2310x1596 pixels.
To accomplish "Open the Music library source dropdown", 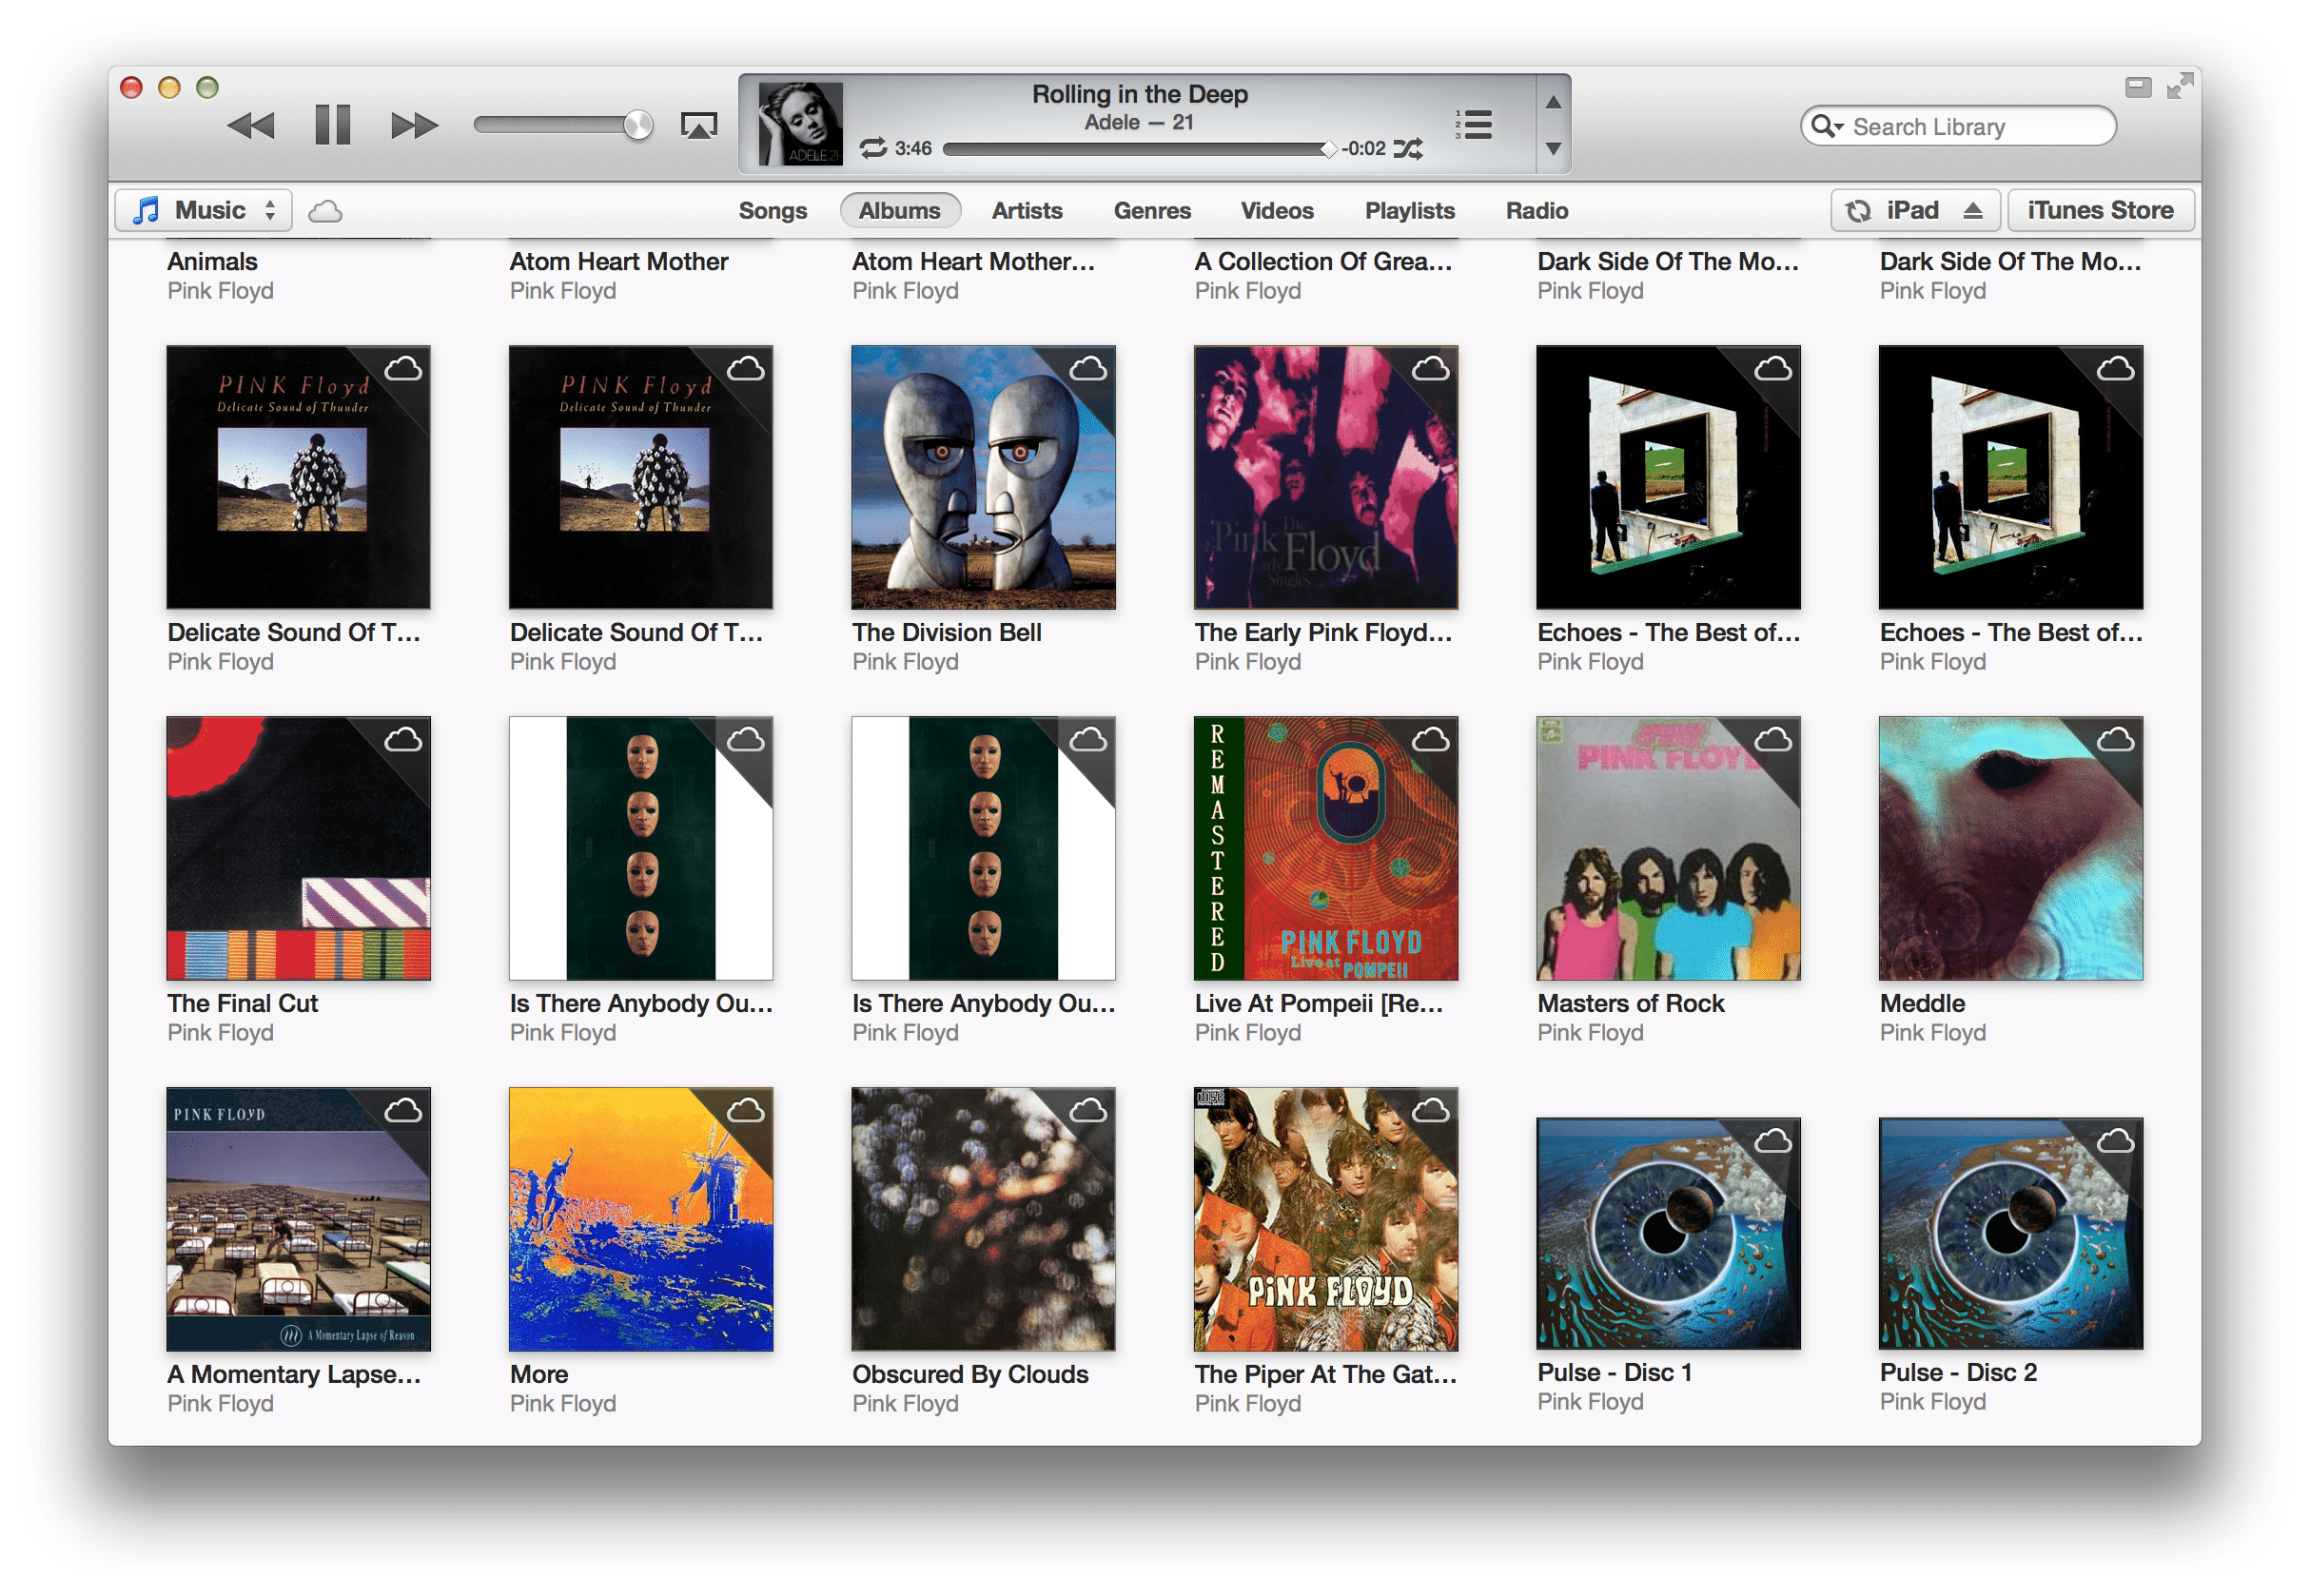I will tap(203, 210).
